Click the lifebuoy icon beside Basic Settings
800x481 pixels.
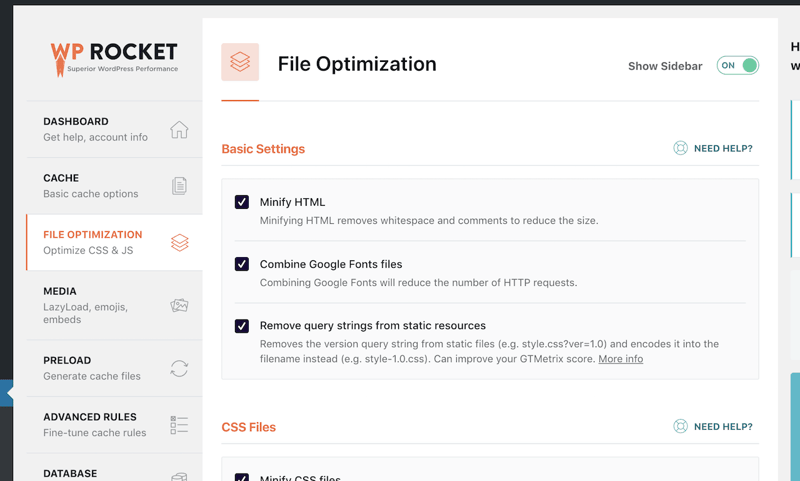680,148
